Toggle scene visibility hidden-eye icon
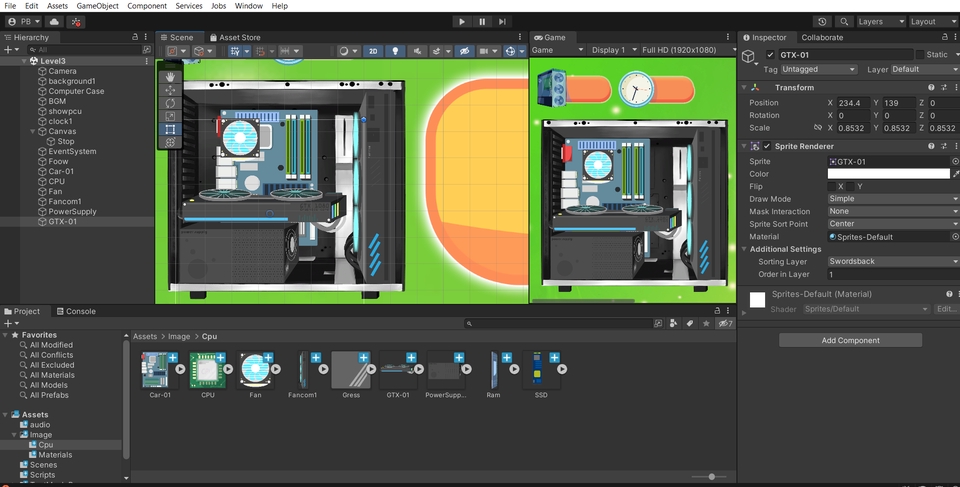960x487 pixels. [464, 51]
